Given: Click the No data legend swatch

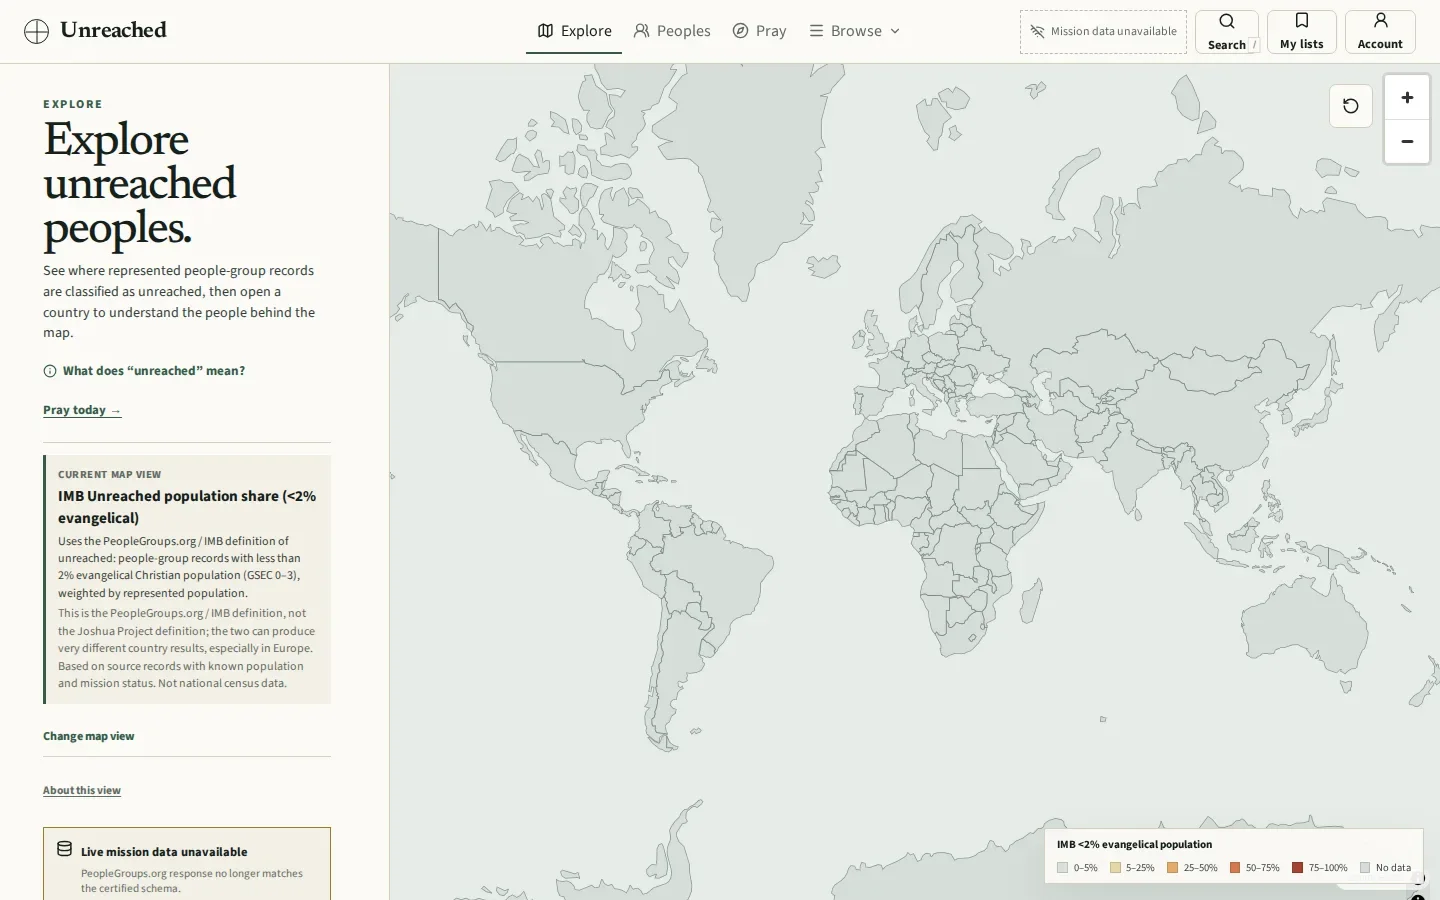Looking at the screenshot, I should (x=1365, y=868).
